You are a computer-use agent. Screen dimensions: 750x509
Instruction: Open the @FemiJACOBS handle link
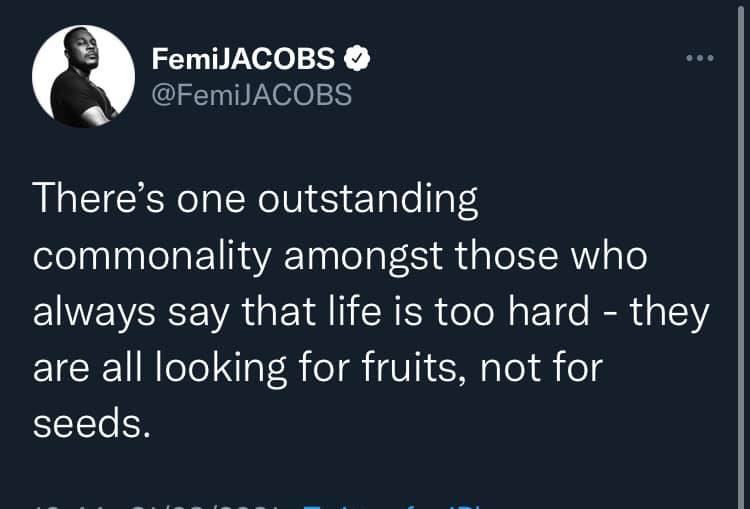pos(252,96)
